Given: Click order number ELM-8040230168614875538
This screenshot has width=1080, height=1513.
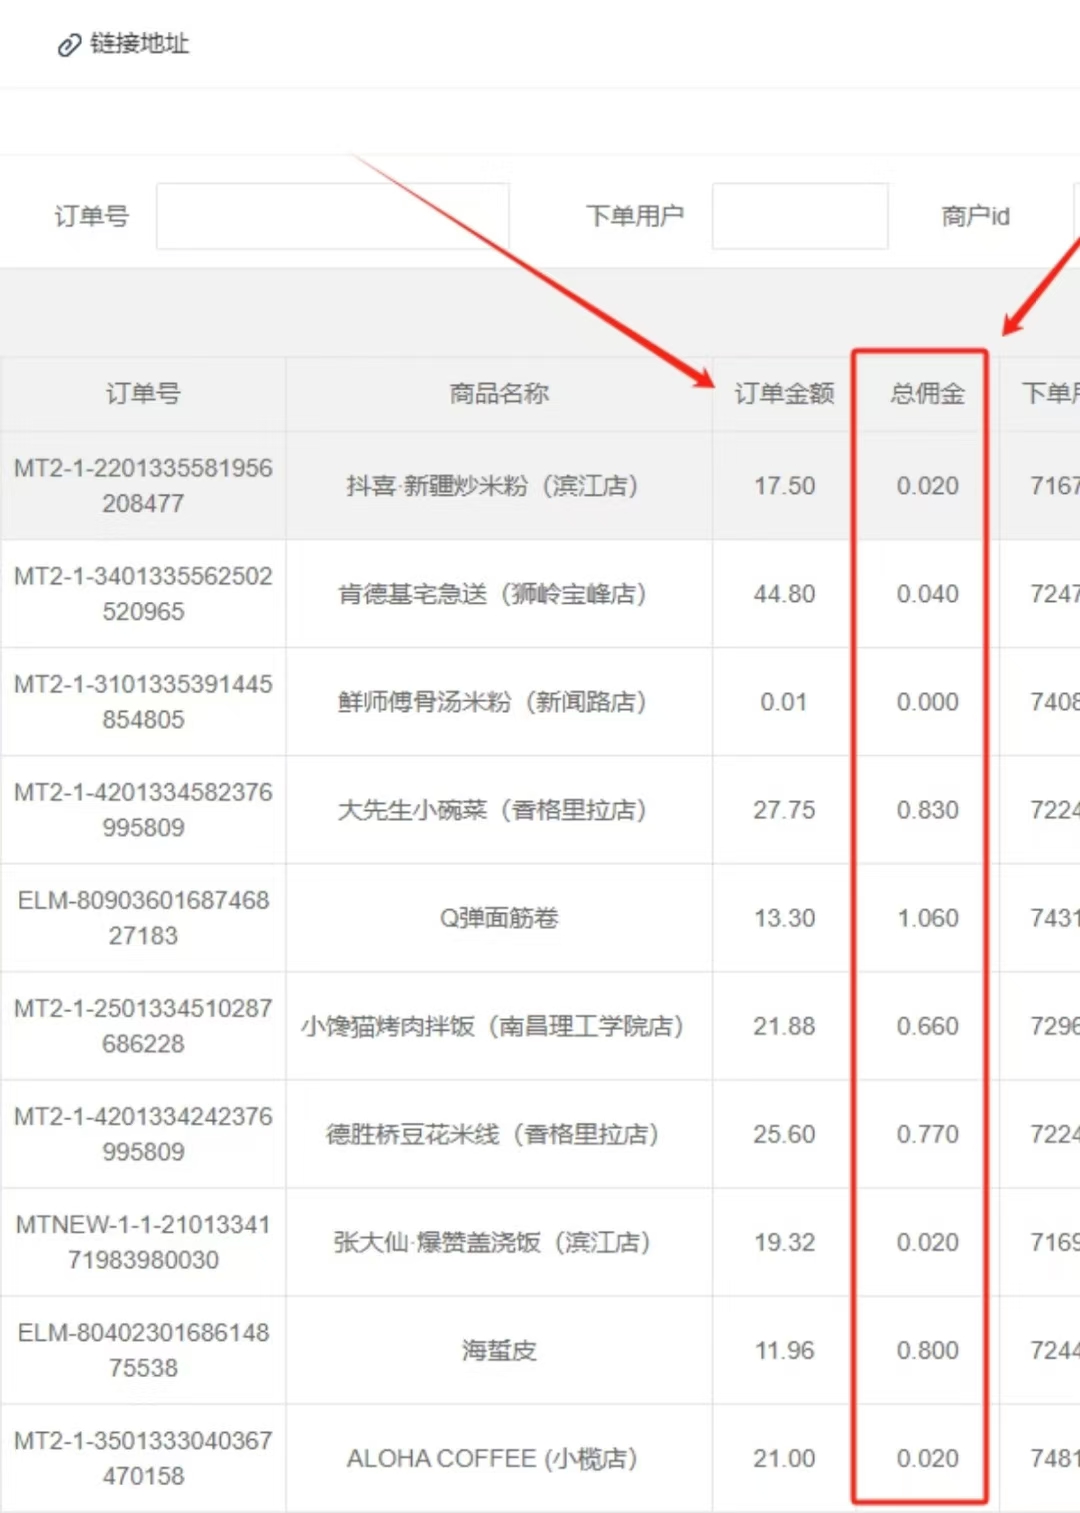Looking at the screenshot, I should (143, 1350).
